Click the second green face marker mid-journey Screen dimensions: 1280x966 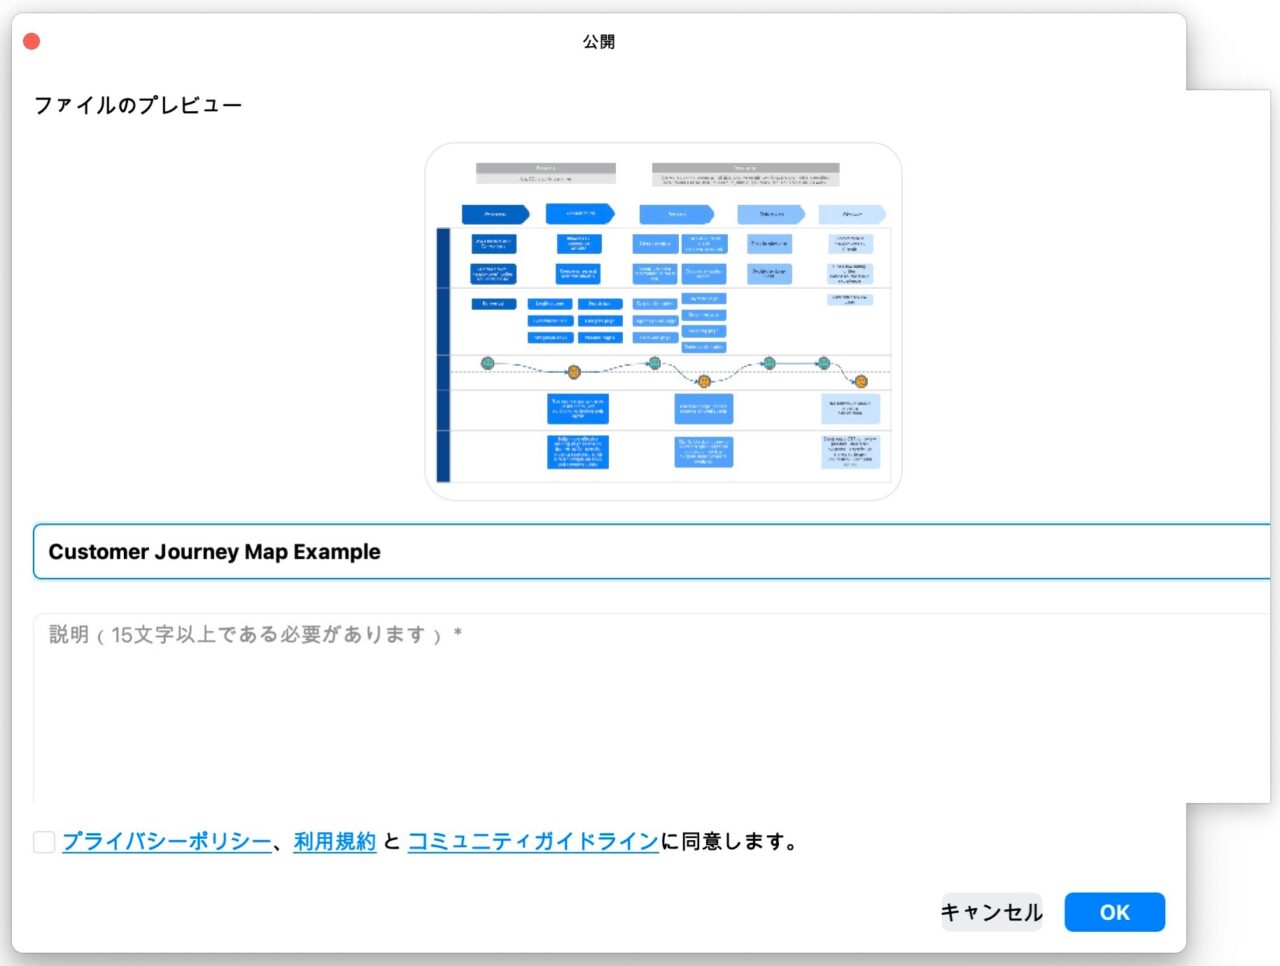[x=654, y=362]
